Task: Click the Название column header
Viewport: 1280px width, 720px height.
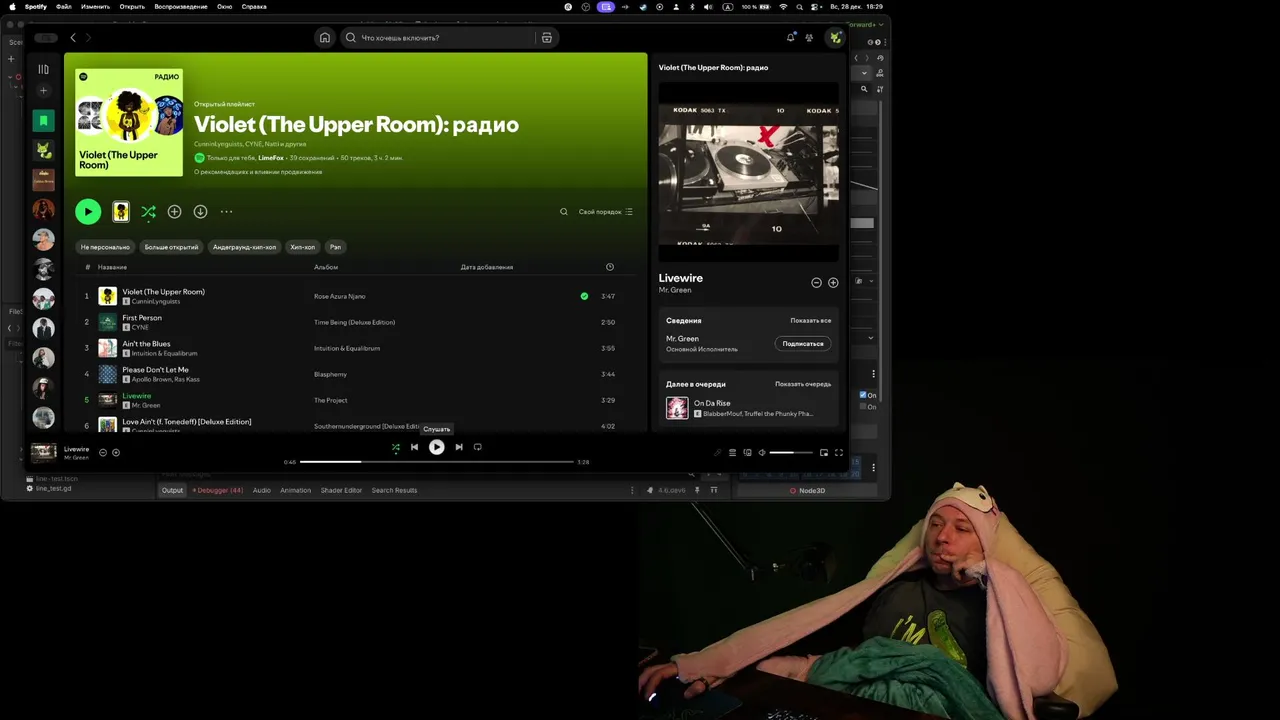Action: (112, 267)
